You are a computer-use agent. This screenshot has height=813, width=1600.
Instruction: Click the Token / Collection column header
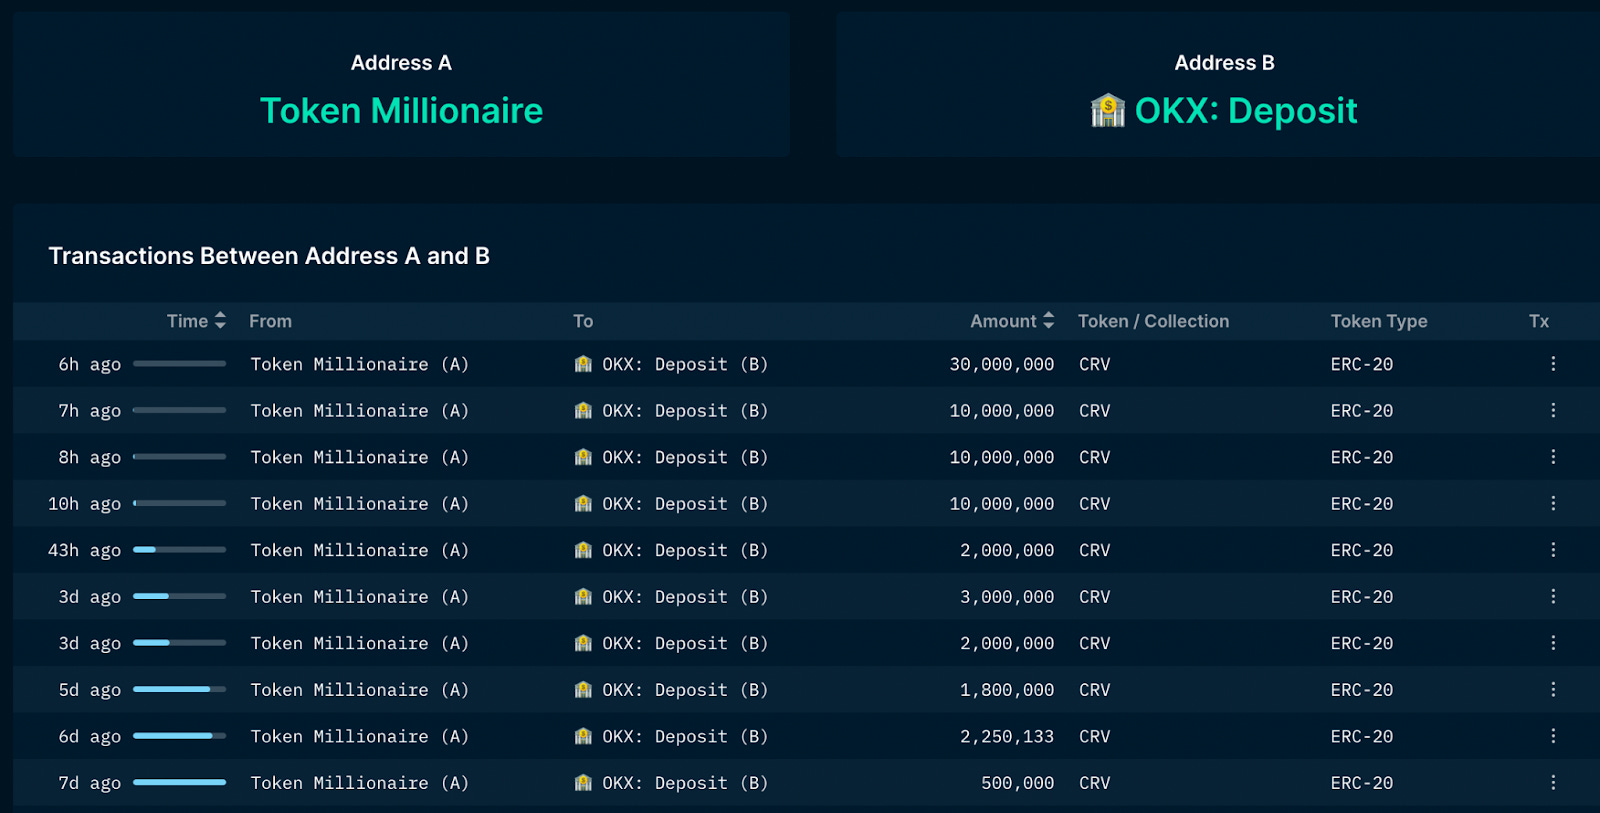(x=1153, y=321)
